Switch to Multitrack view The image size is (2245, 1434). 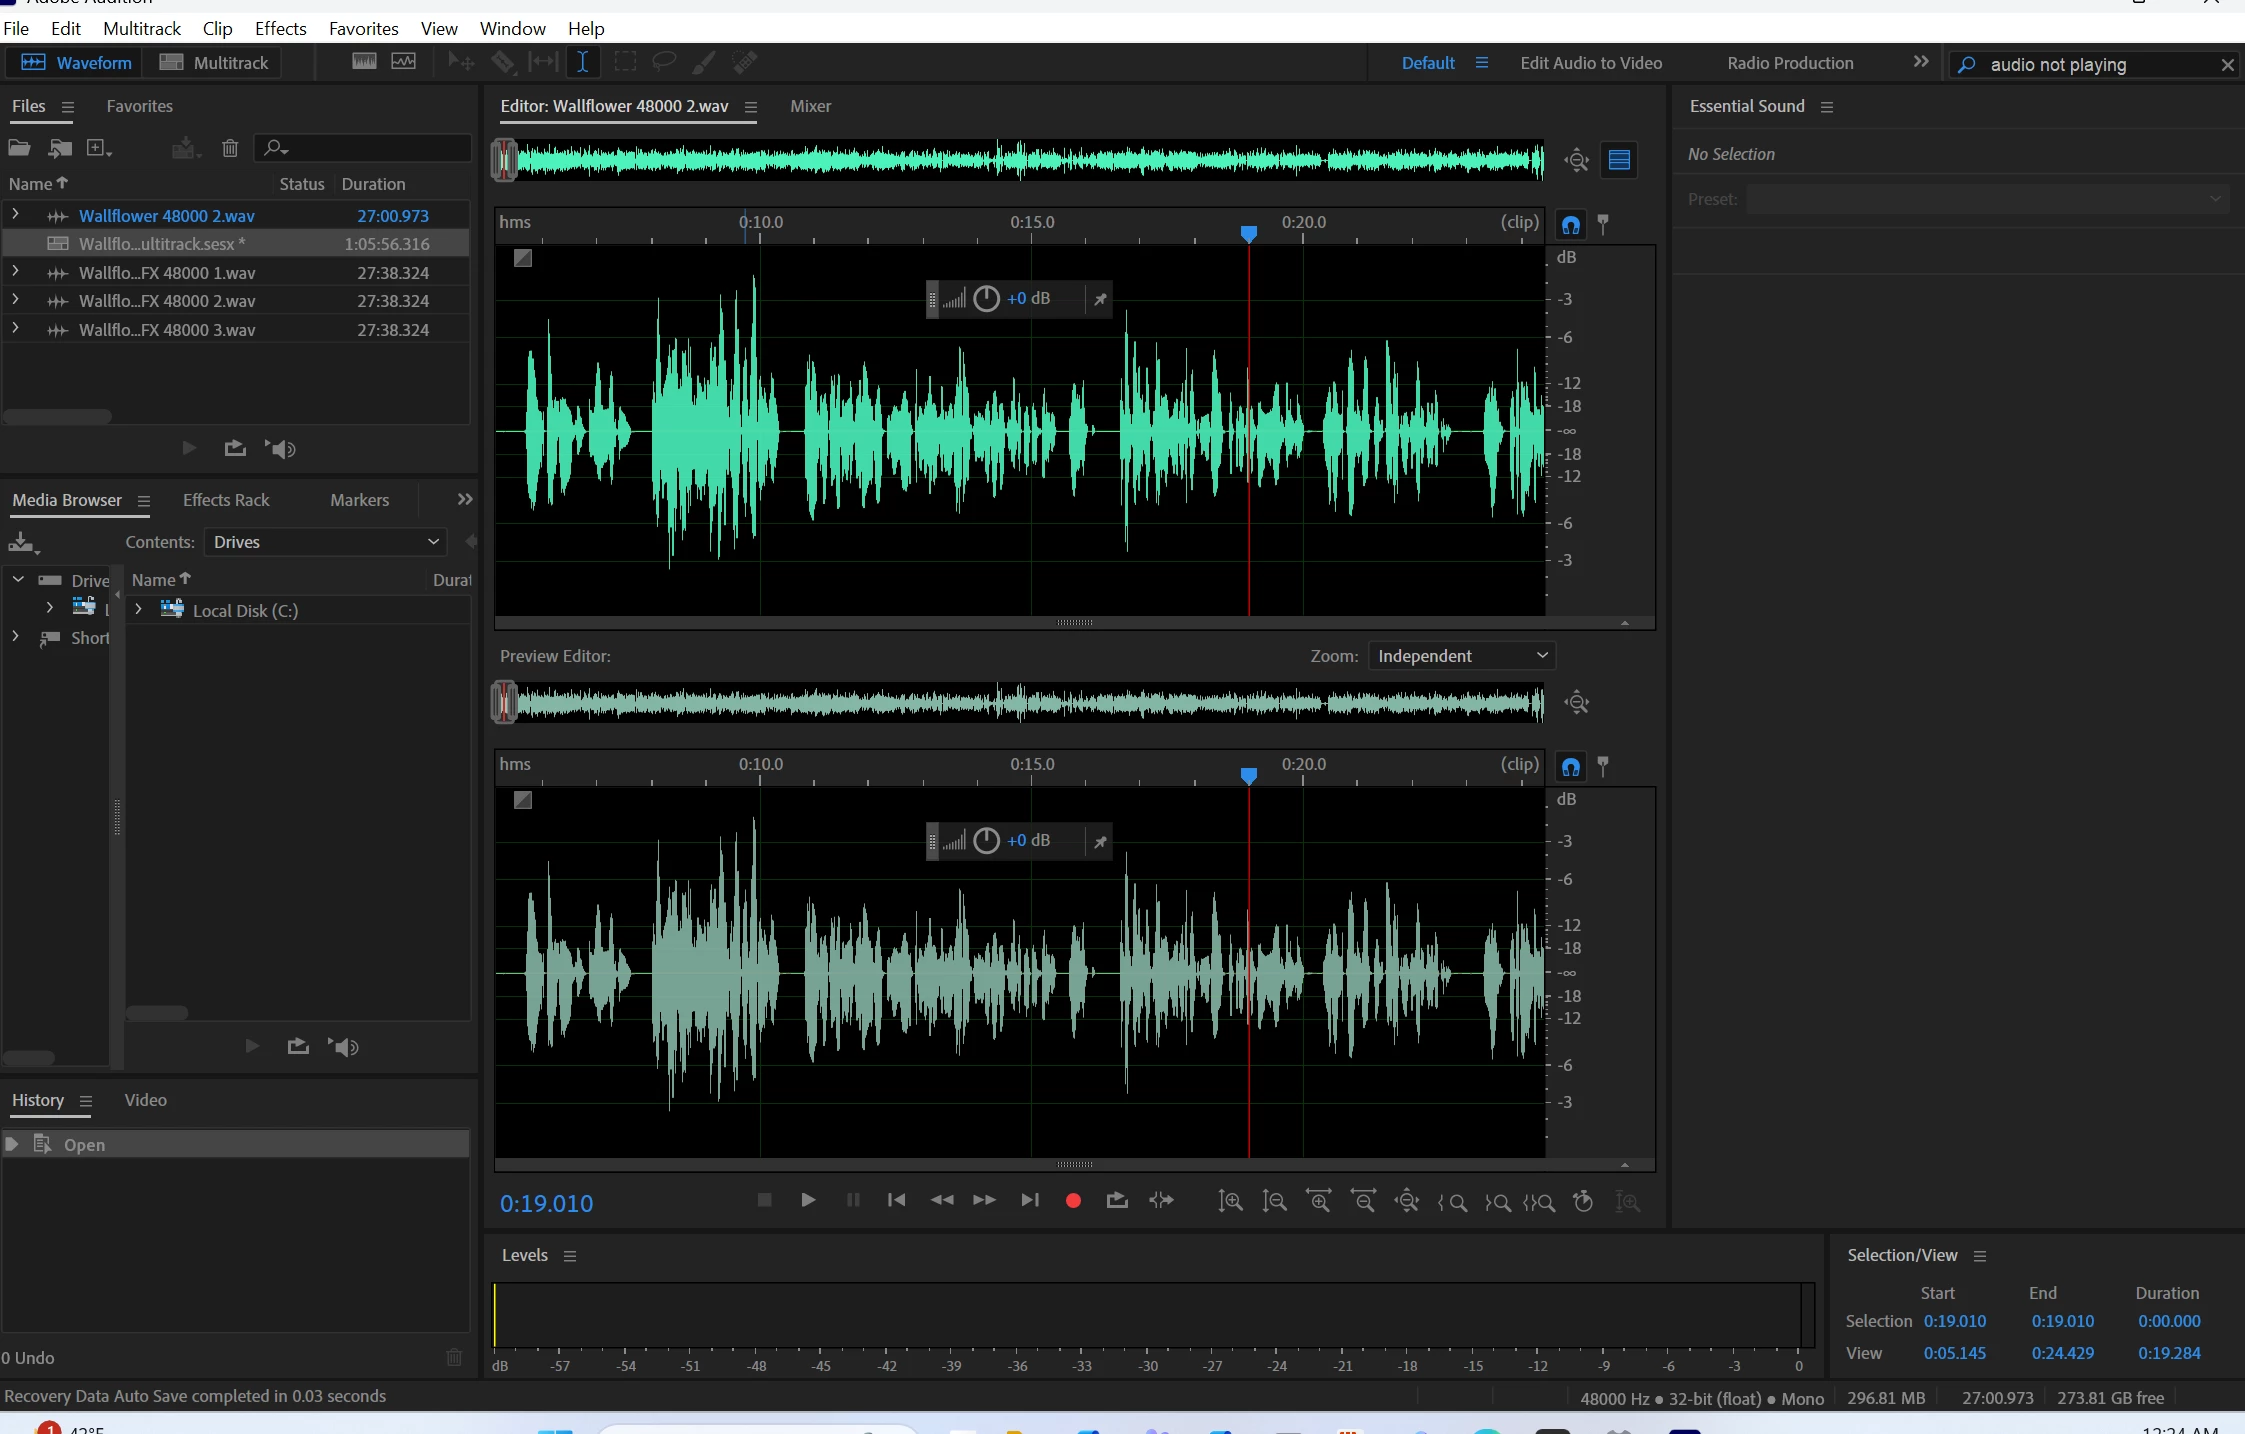point(214,62)
